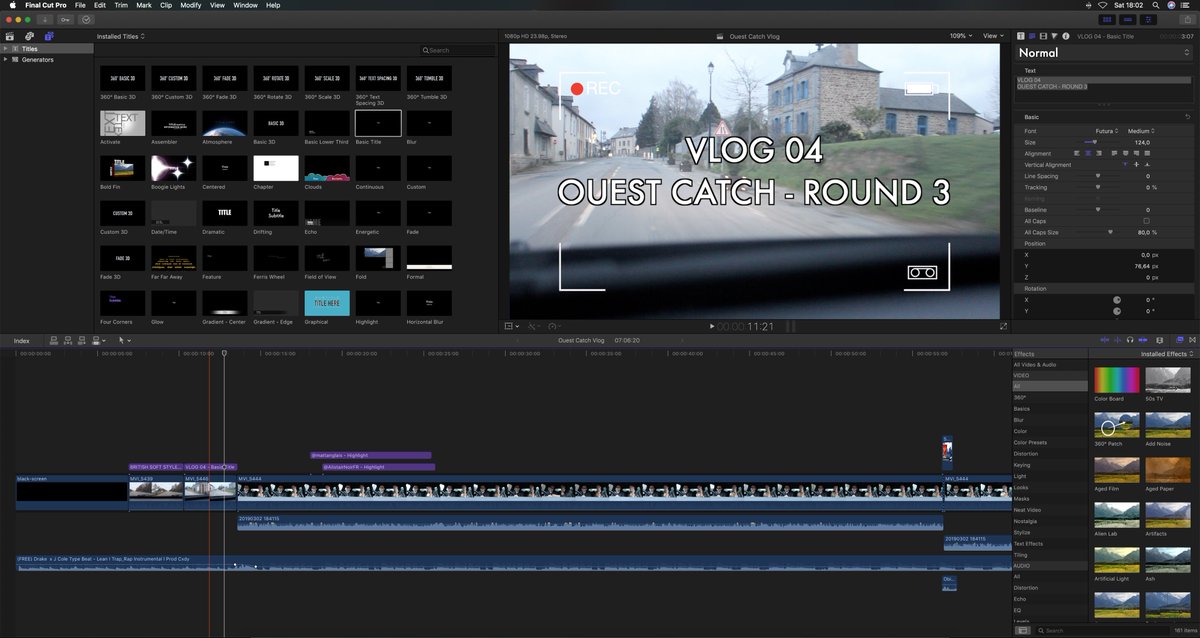
Task: Click the timeline Index button
Action: pyautogui.click(x=21, y=340)
